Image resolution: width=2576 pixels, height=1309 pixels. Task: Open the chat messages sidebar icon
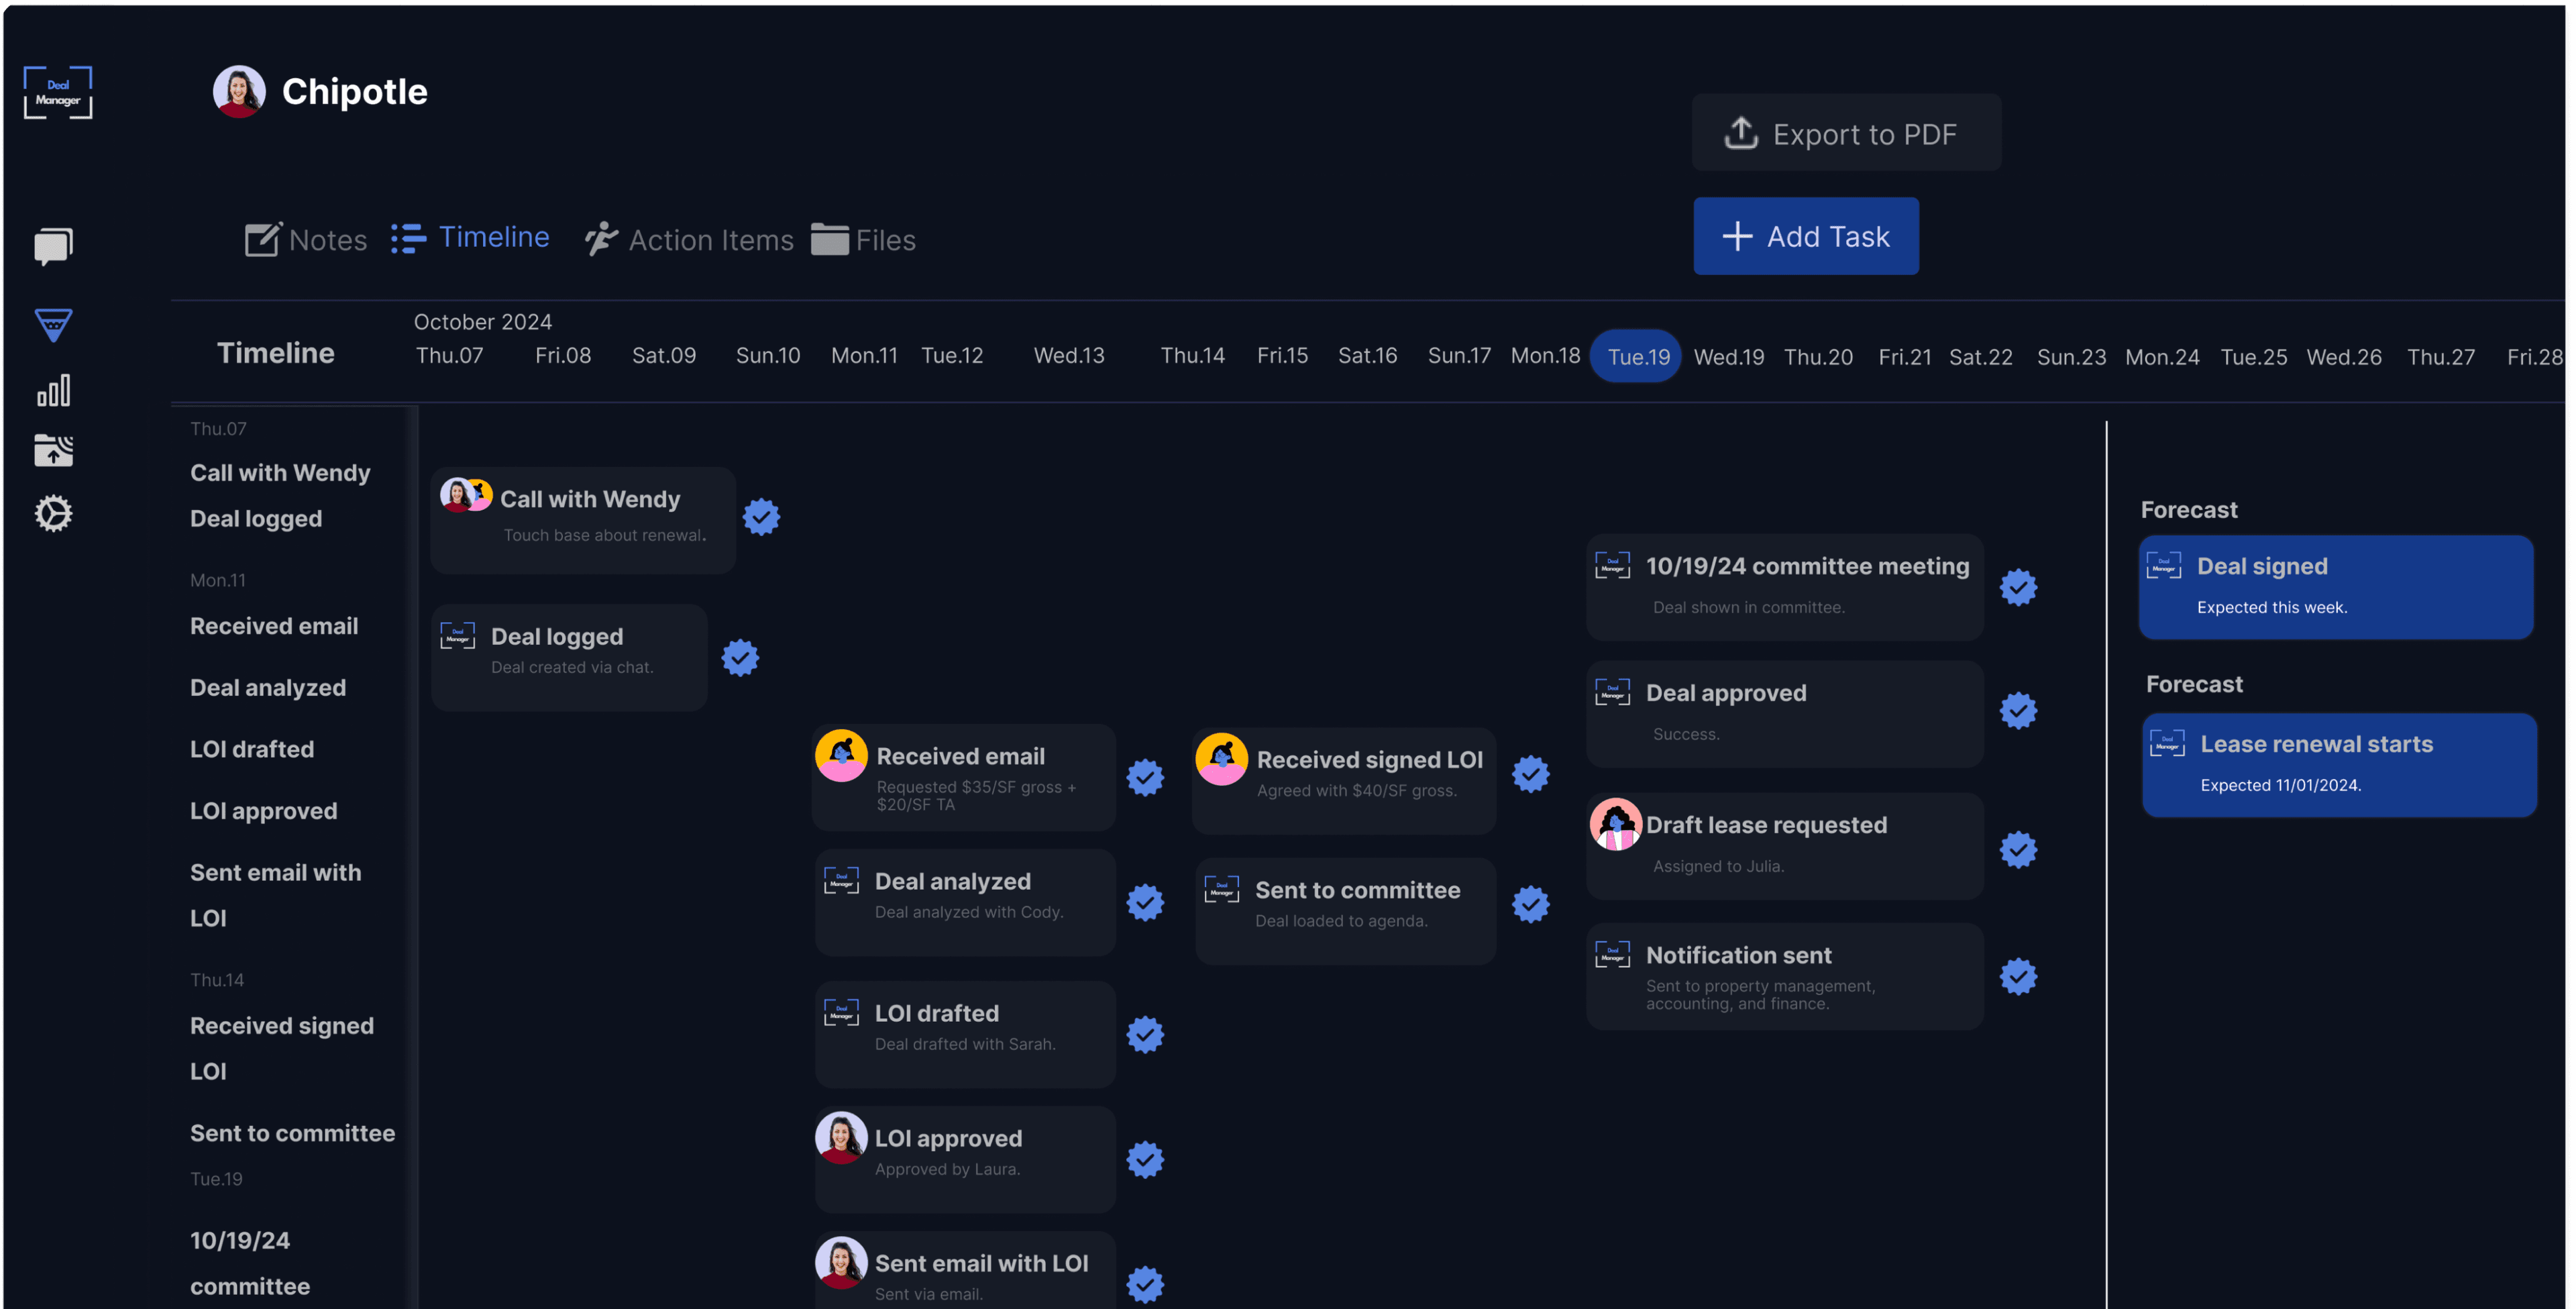pyautogui.click(x=53, y=246)
